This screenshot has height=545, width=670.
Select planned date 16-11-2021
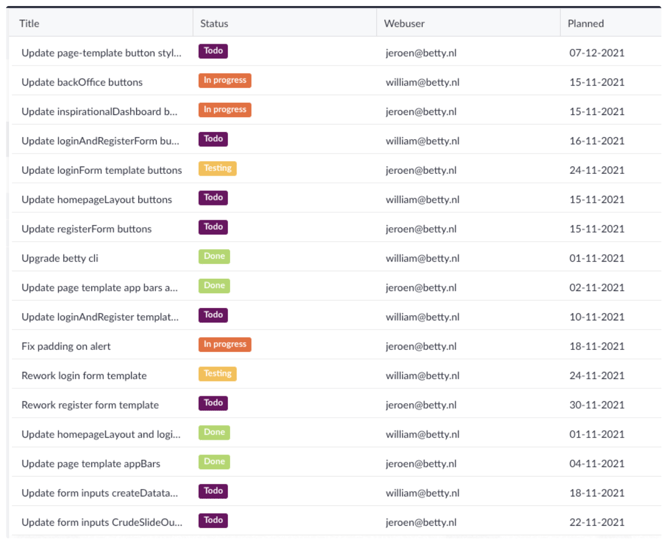(x=597, y=141)
